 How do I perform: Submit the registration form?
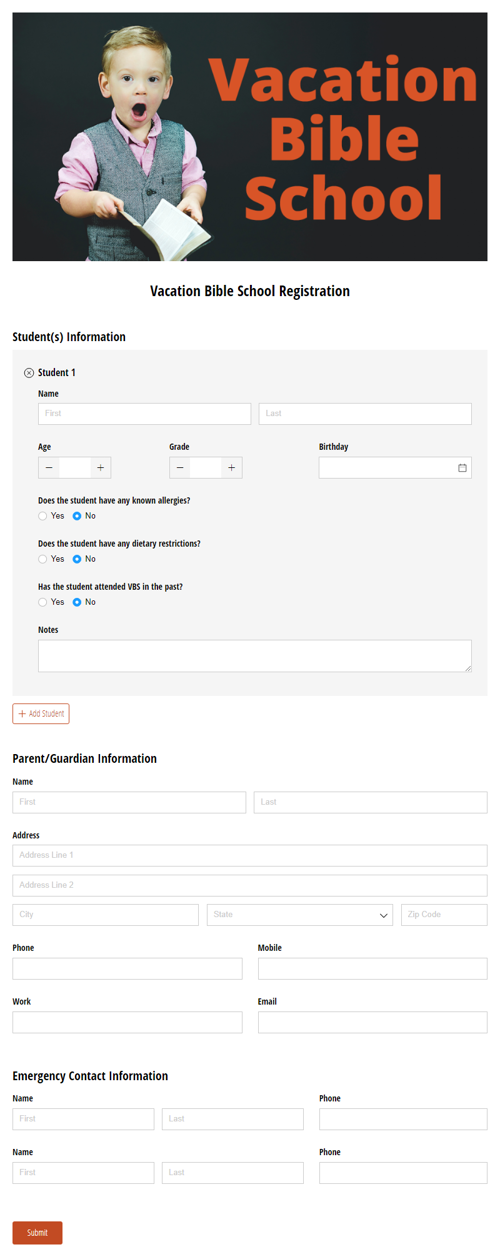37,1233
